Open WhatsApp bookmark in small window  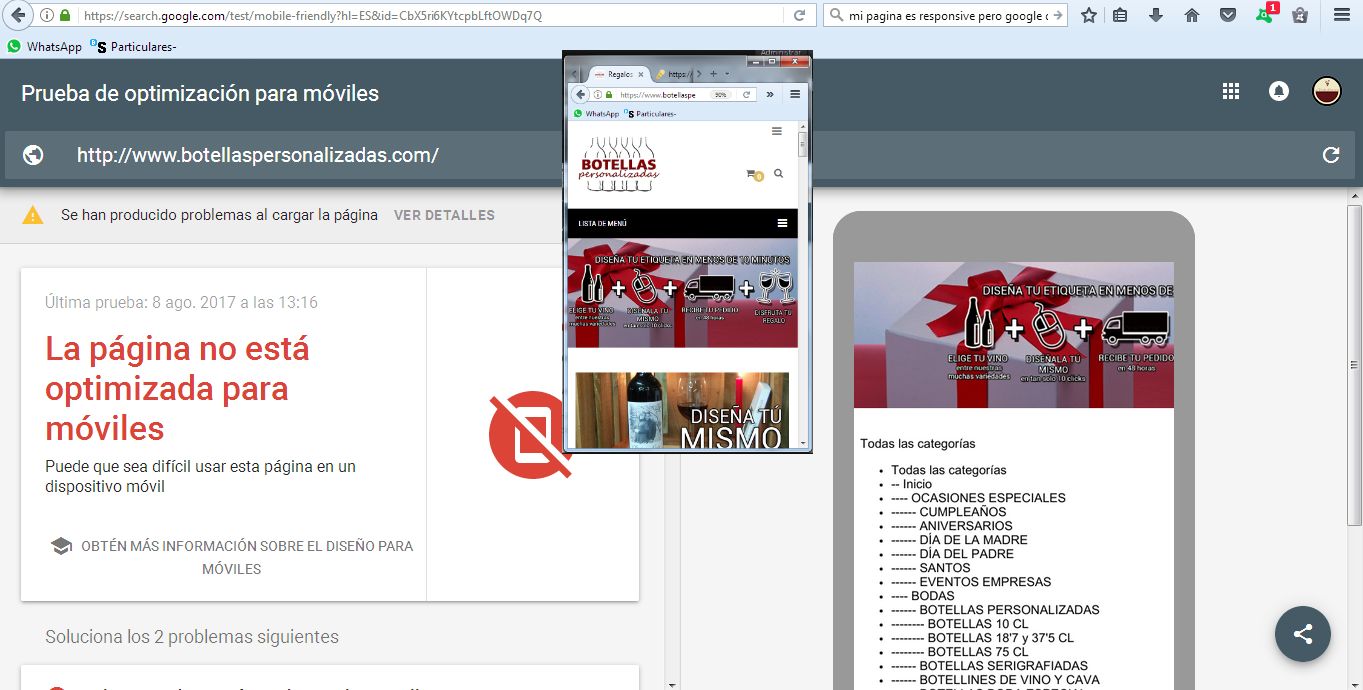(596, 114)
